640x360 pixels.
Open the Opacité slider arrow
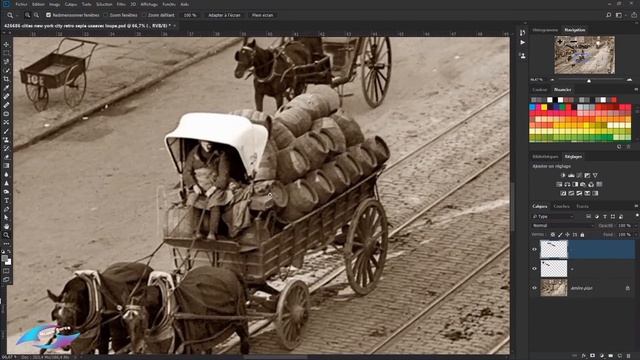pos(636,225)
